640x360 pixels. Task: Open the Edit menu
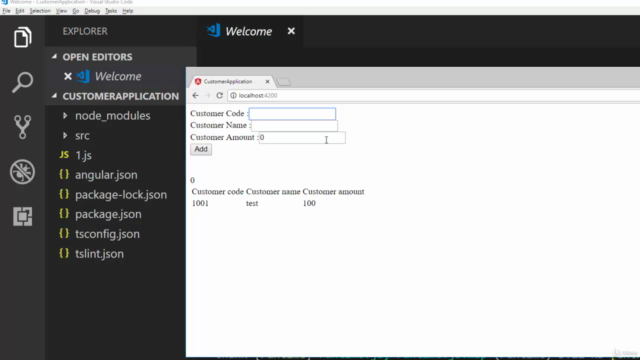(20, 11)
